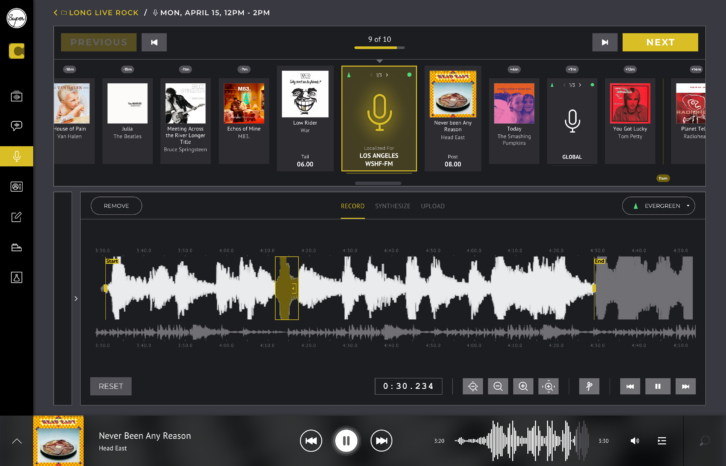Click the 0:30.234 time field

coord(408,386)
